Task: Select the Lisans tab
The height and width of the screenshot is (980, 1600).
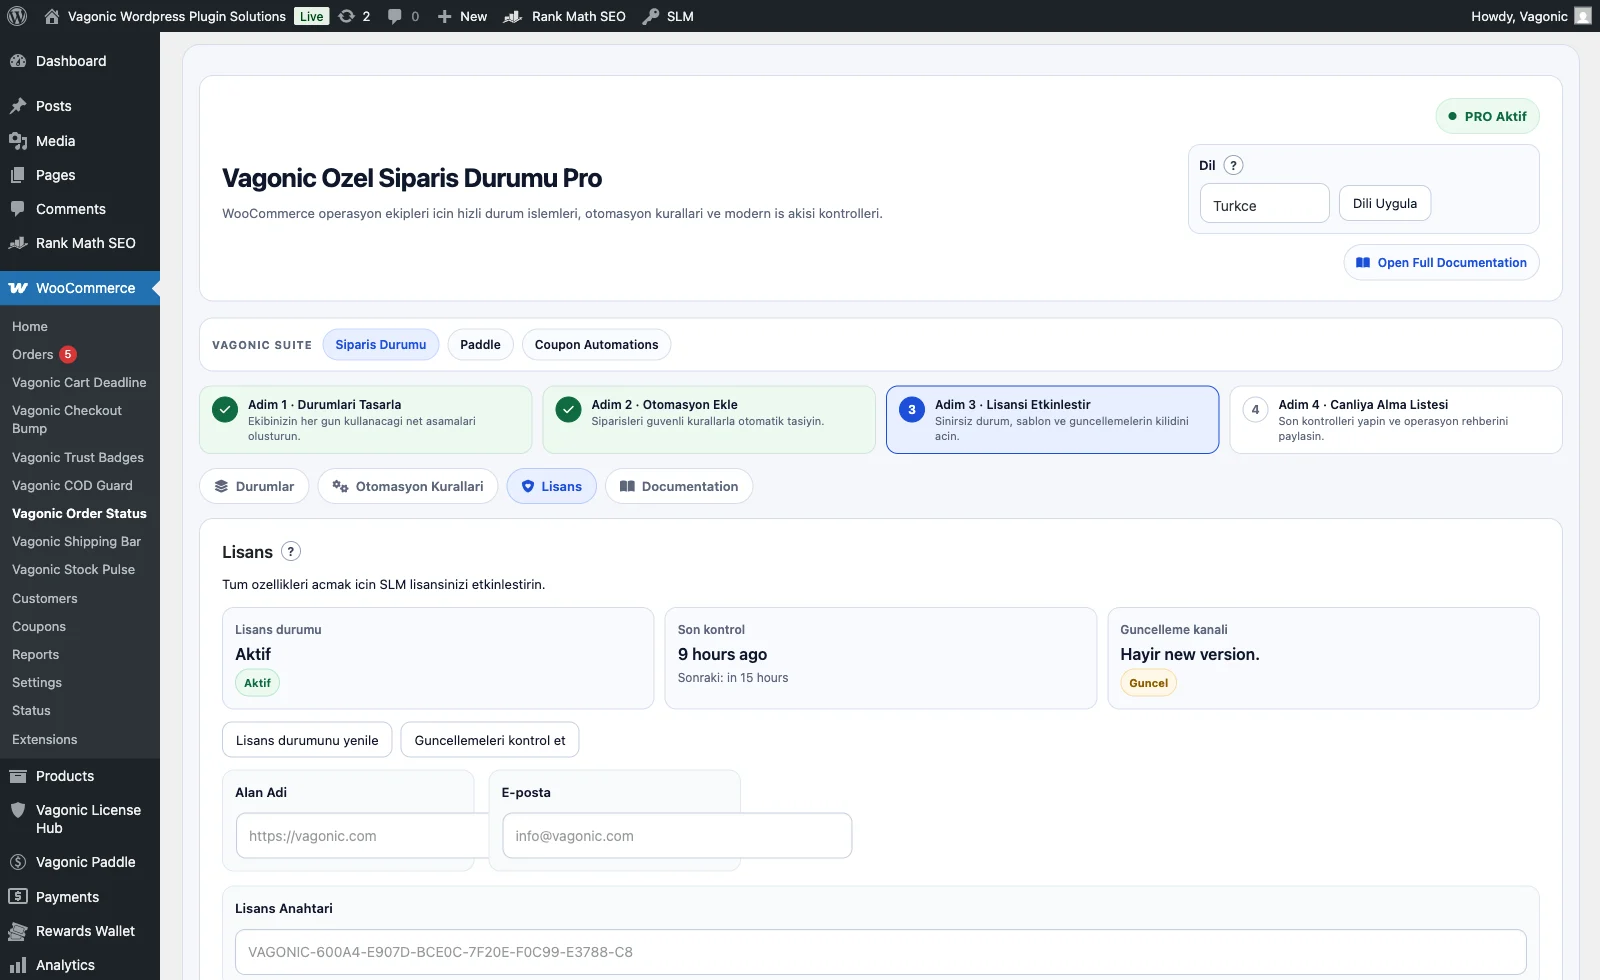Action: [x=552, y=486]
